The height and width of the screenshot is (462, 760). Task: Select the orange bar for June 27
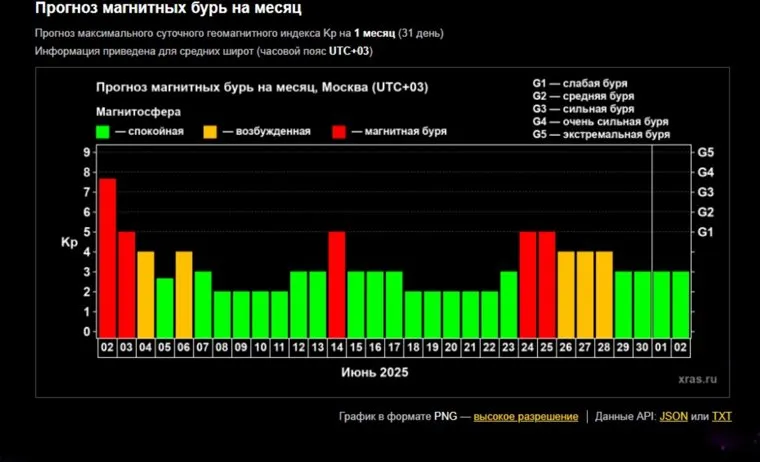coord(585,294)
